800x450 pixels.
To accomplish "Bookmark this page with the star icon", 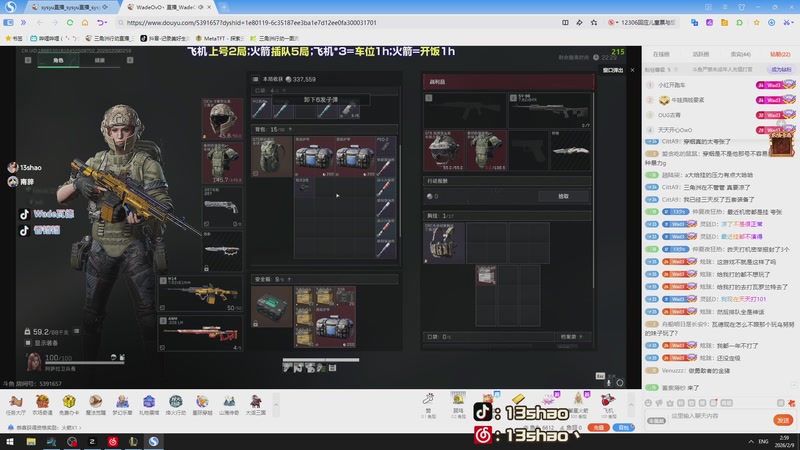I will [x=594, y=22].
